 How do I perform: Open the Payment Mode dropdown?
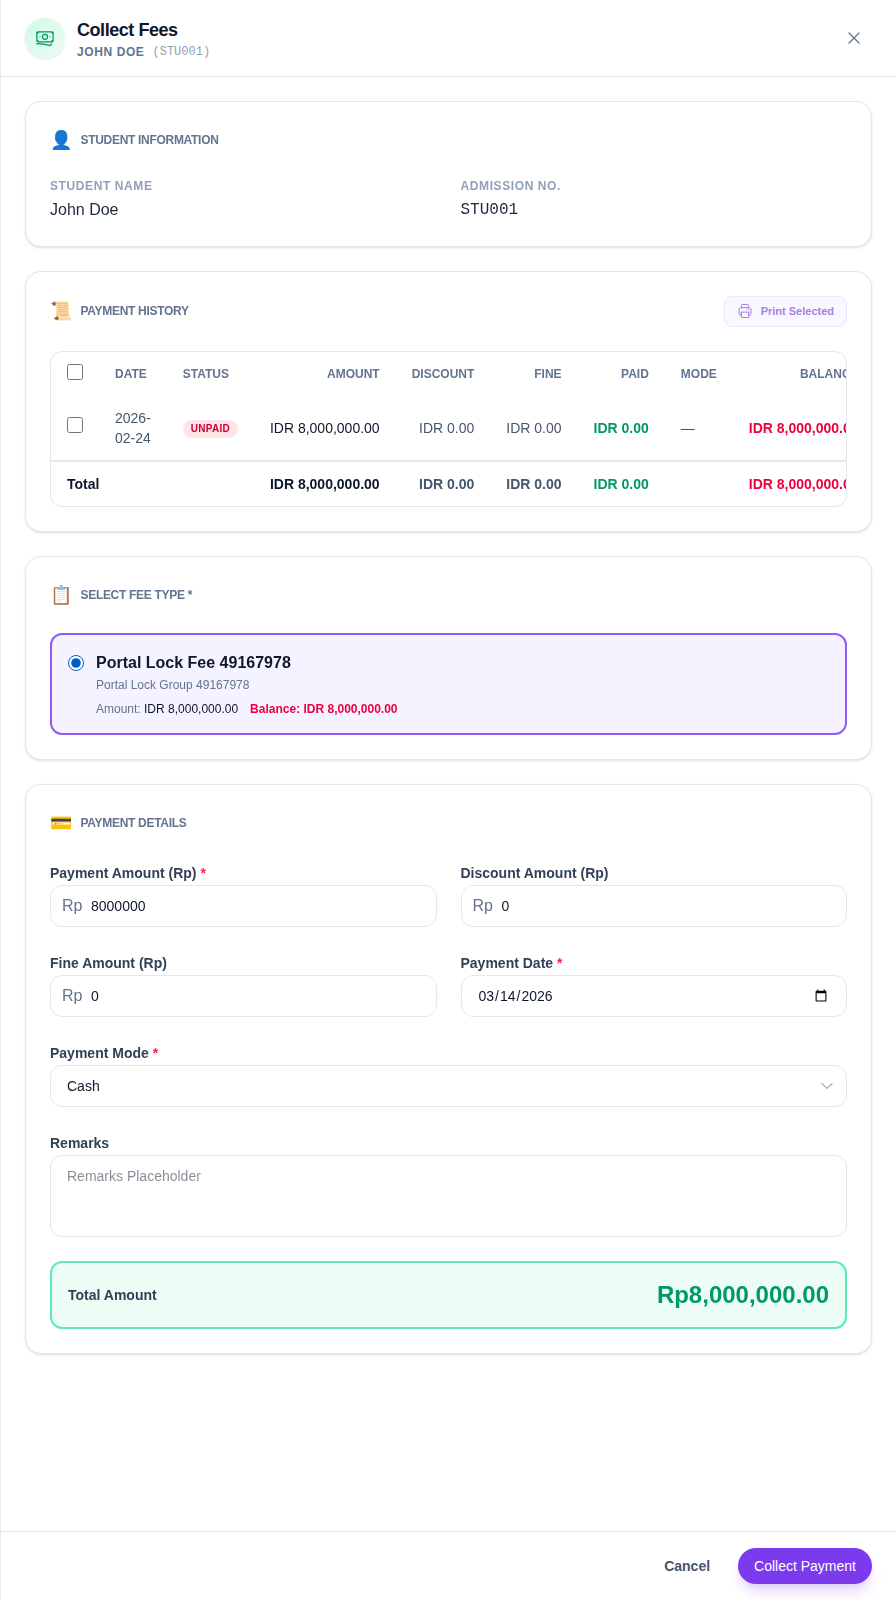tap(448, 1086)
